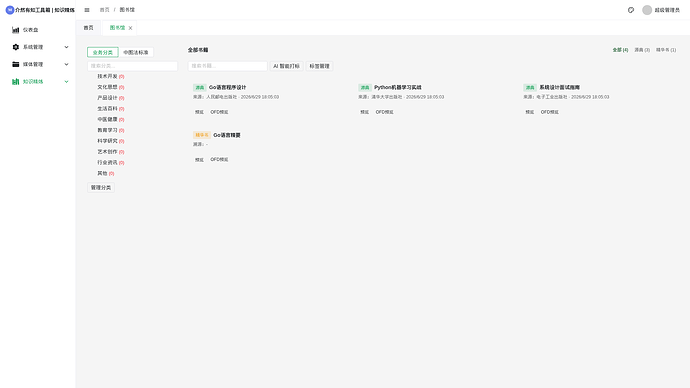Click 图书馆 in the breadcrumb

(127, 10)
